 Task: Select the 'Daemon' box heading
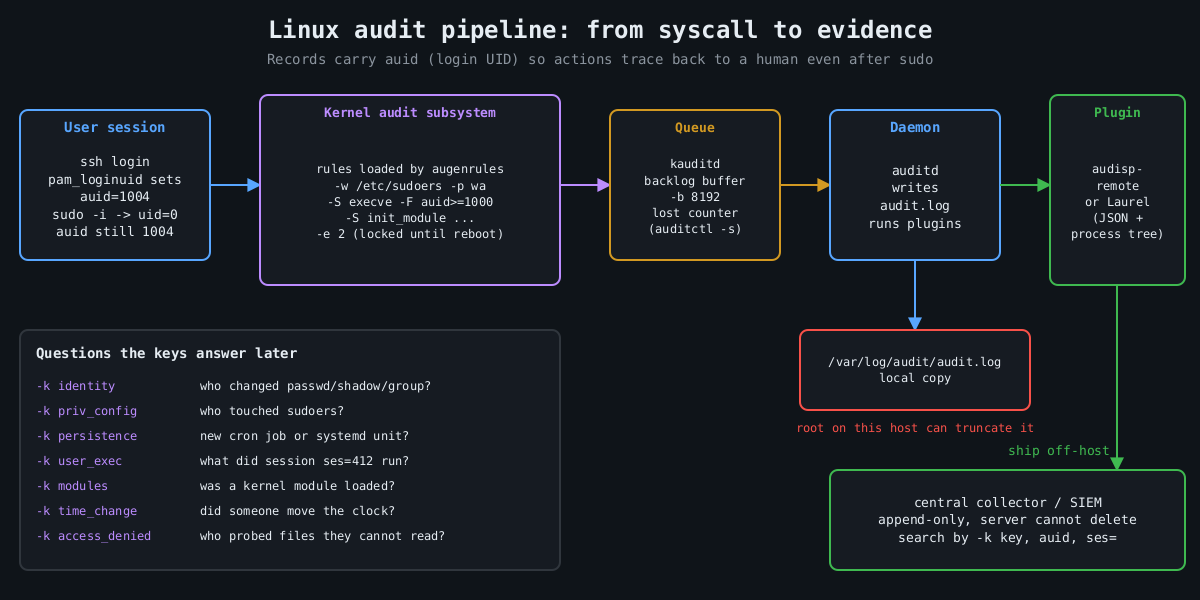click(x=915, y=128)
